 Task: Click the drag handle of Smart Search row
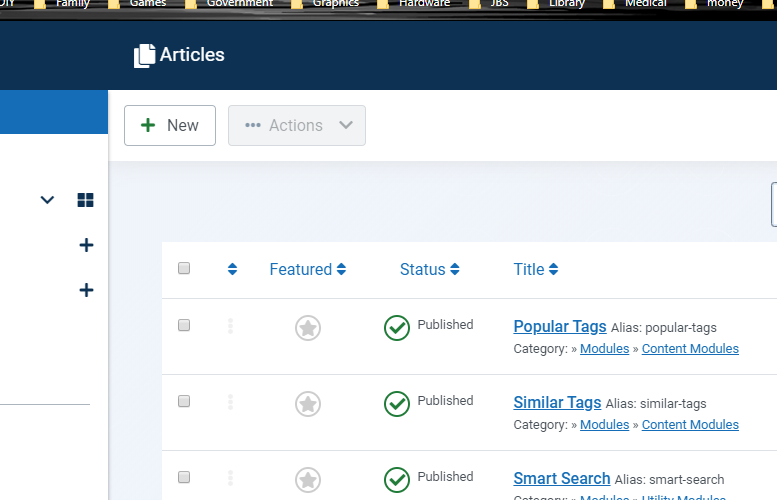(230, 478)
